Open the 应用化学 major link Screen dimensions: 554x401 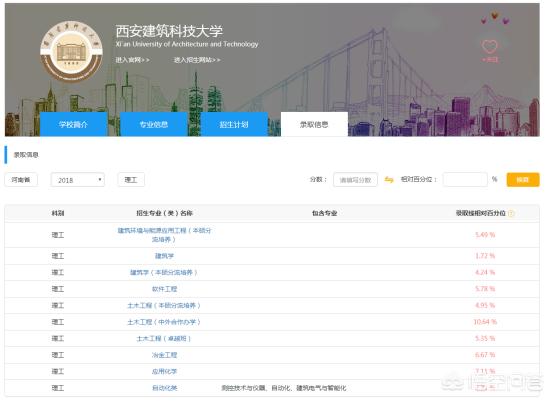pos(164,372)
